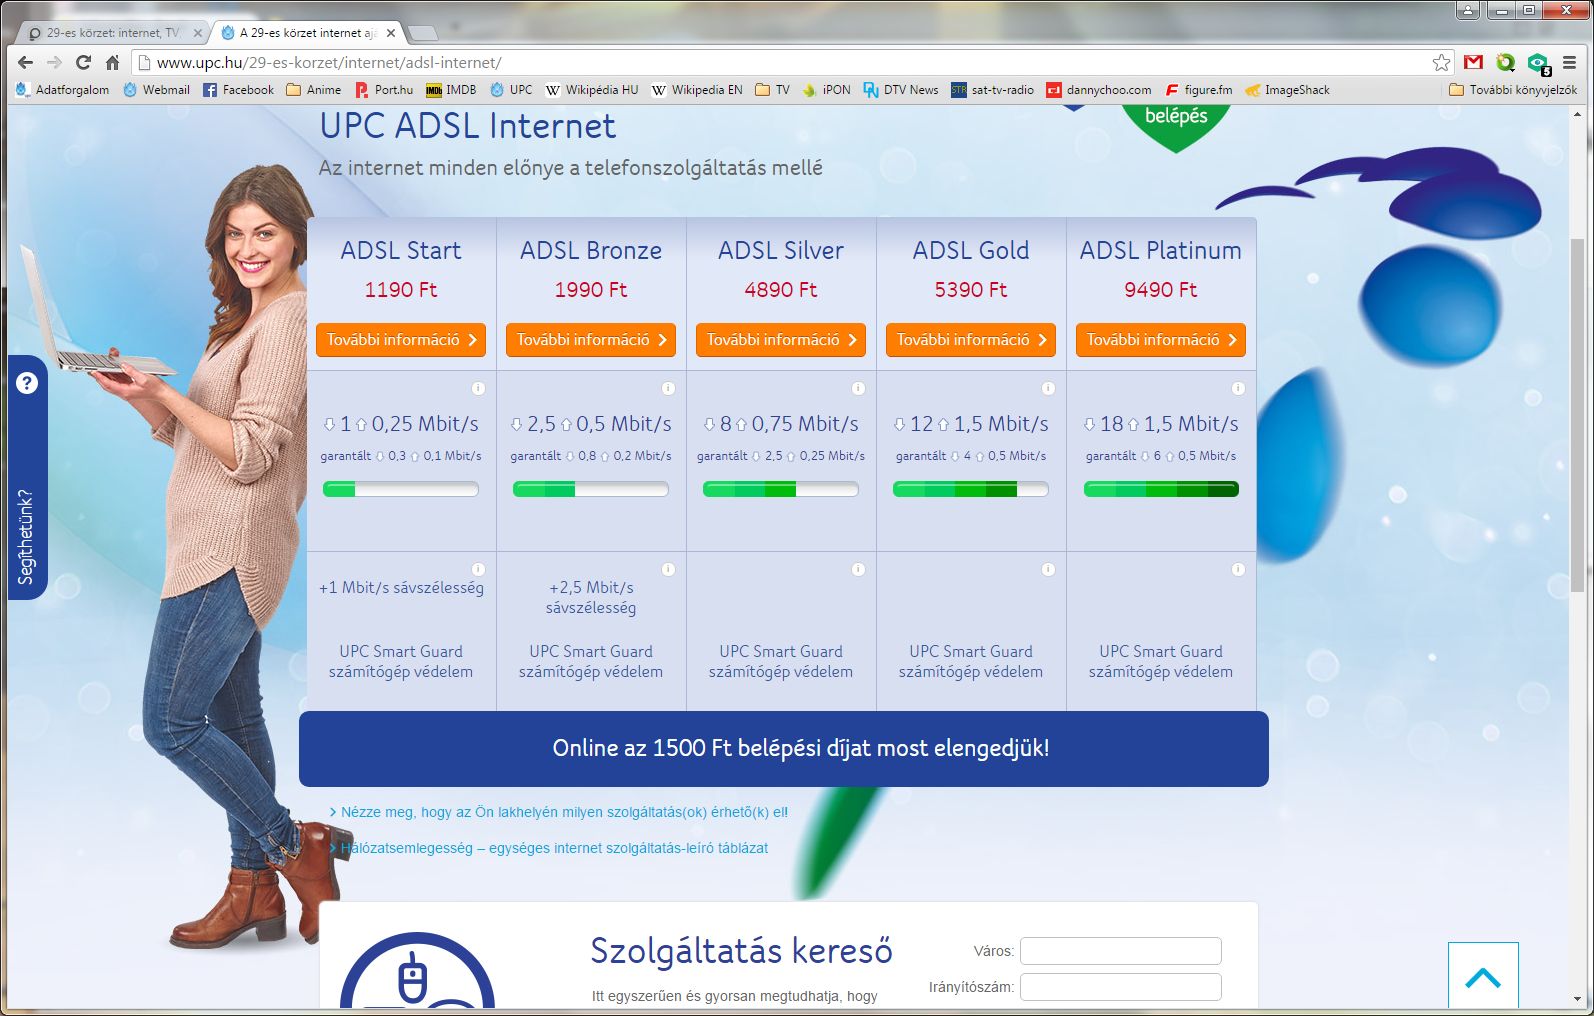Image resolution: width=1594 pixels, height=1016 pixels.
Task: Open the Gmail extension icon
Action: [x=1473, y=62]
